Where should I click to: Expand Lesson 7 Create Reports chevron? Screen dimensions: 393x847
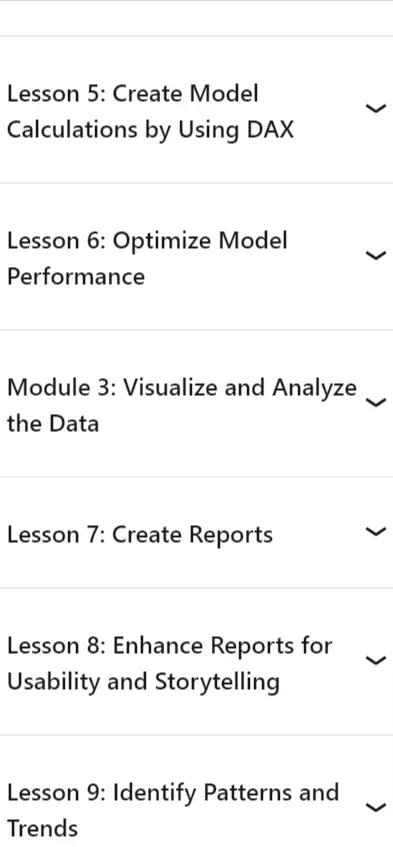click(376, 532)
